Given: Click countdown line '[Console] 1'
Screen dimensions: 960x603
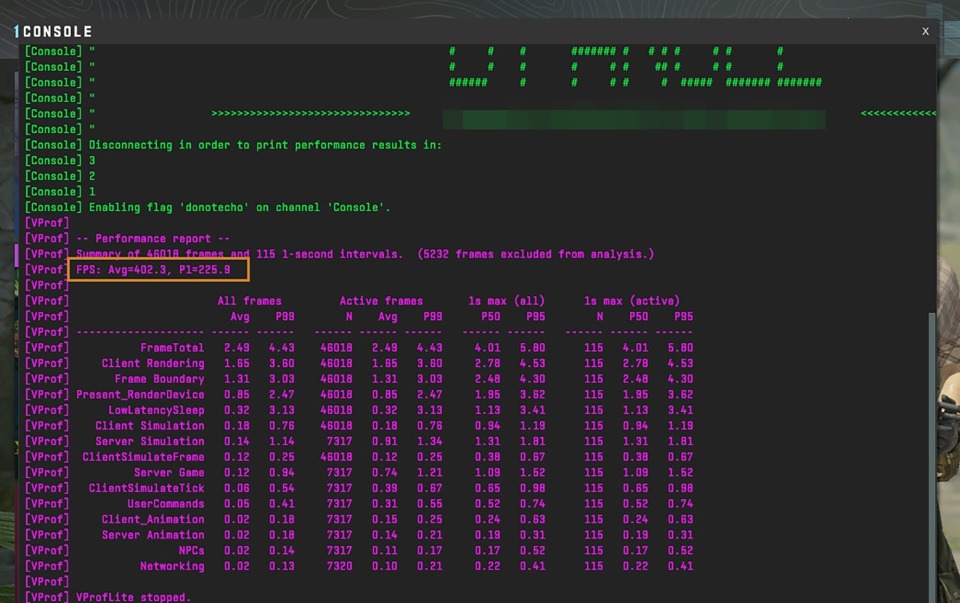Looking at the screenshot, I should [x=60, y=192].
